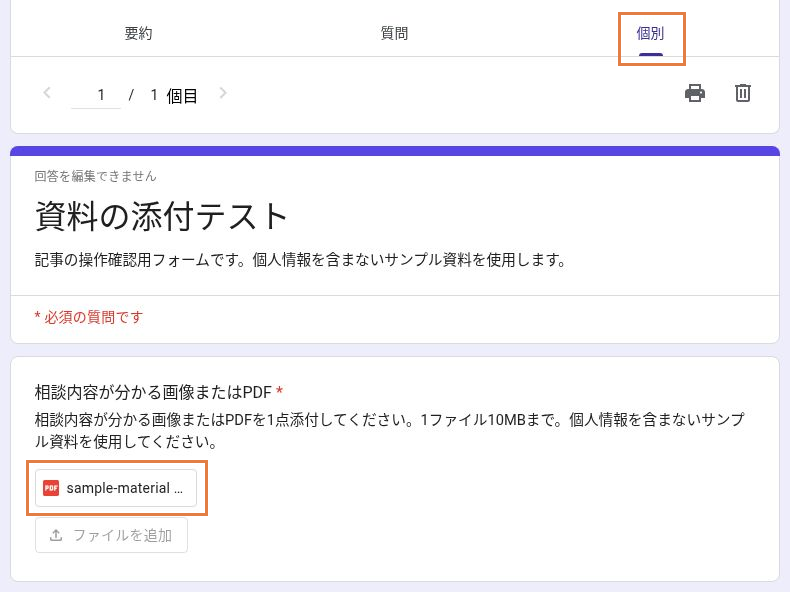Open the sample-material PDF attachment
Image resolution: width=790 pixels, height=592 pixels.
(x=116, y=488)
